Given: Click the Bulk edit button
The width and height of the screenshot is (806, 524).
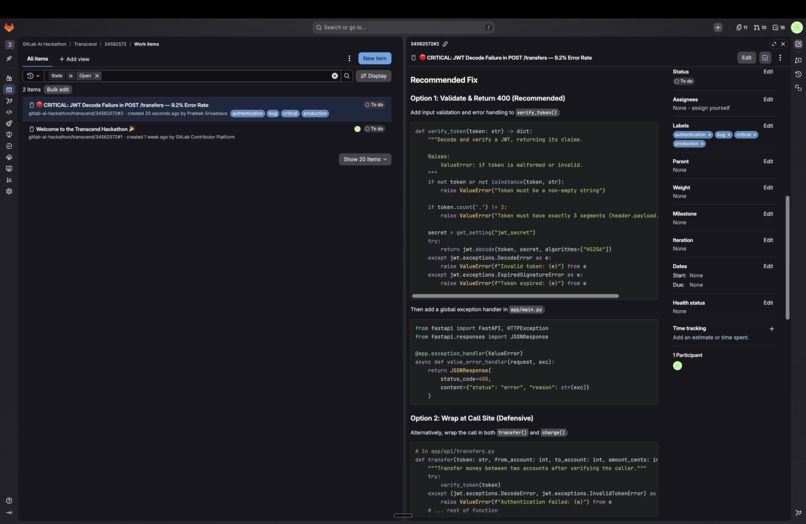Looking at the screenshot, I should point(58,89).
